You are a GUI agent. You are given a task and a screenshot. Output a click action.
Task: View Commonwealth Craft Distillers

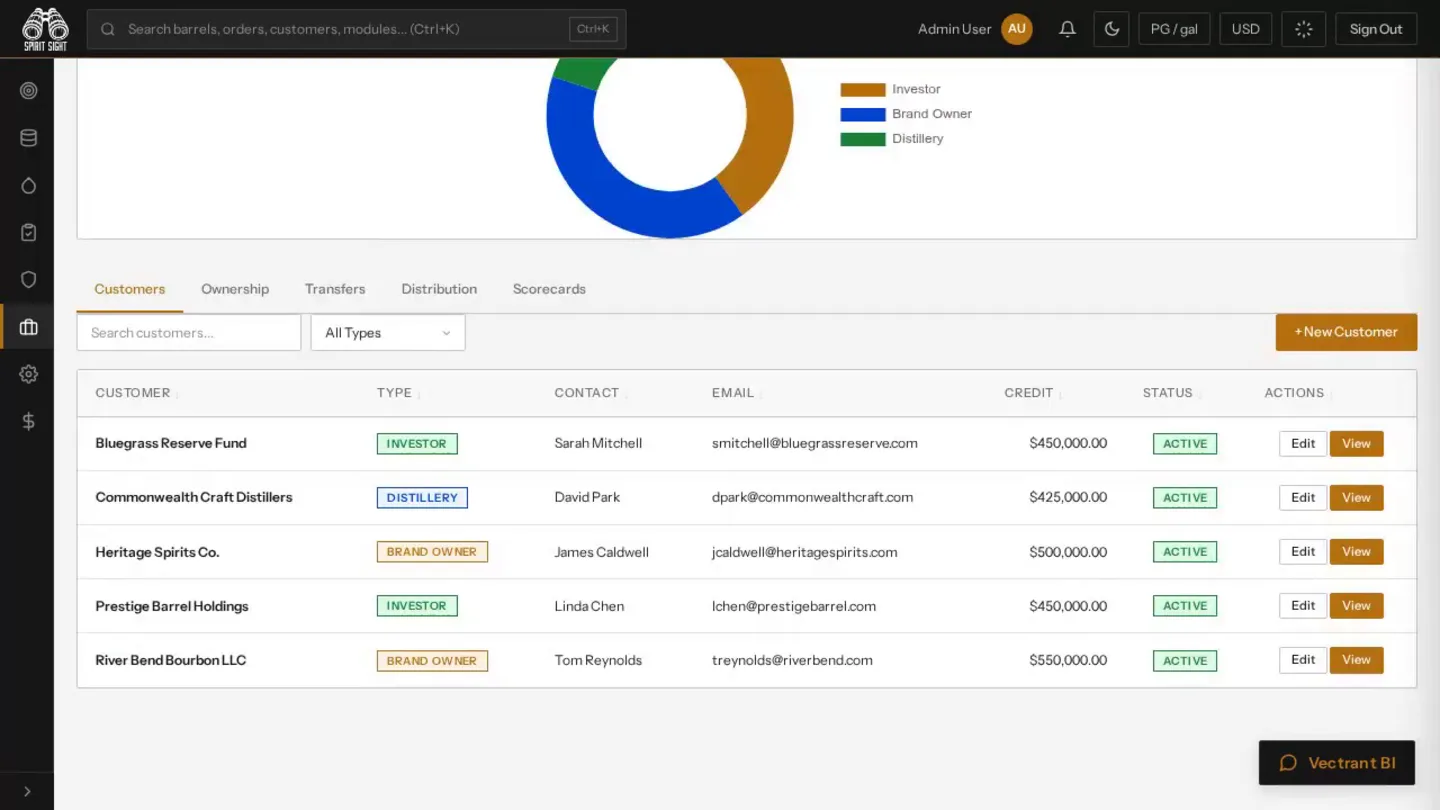1356,498
